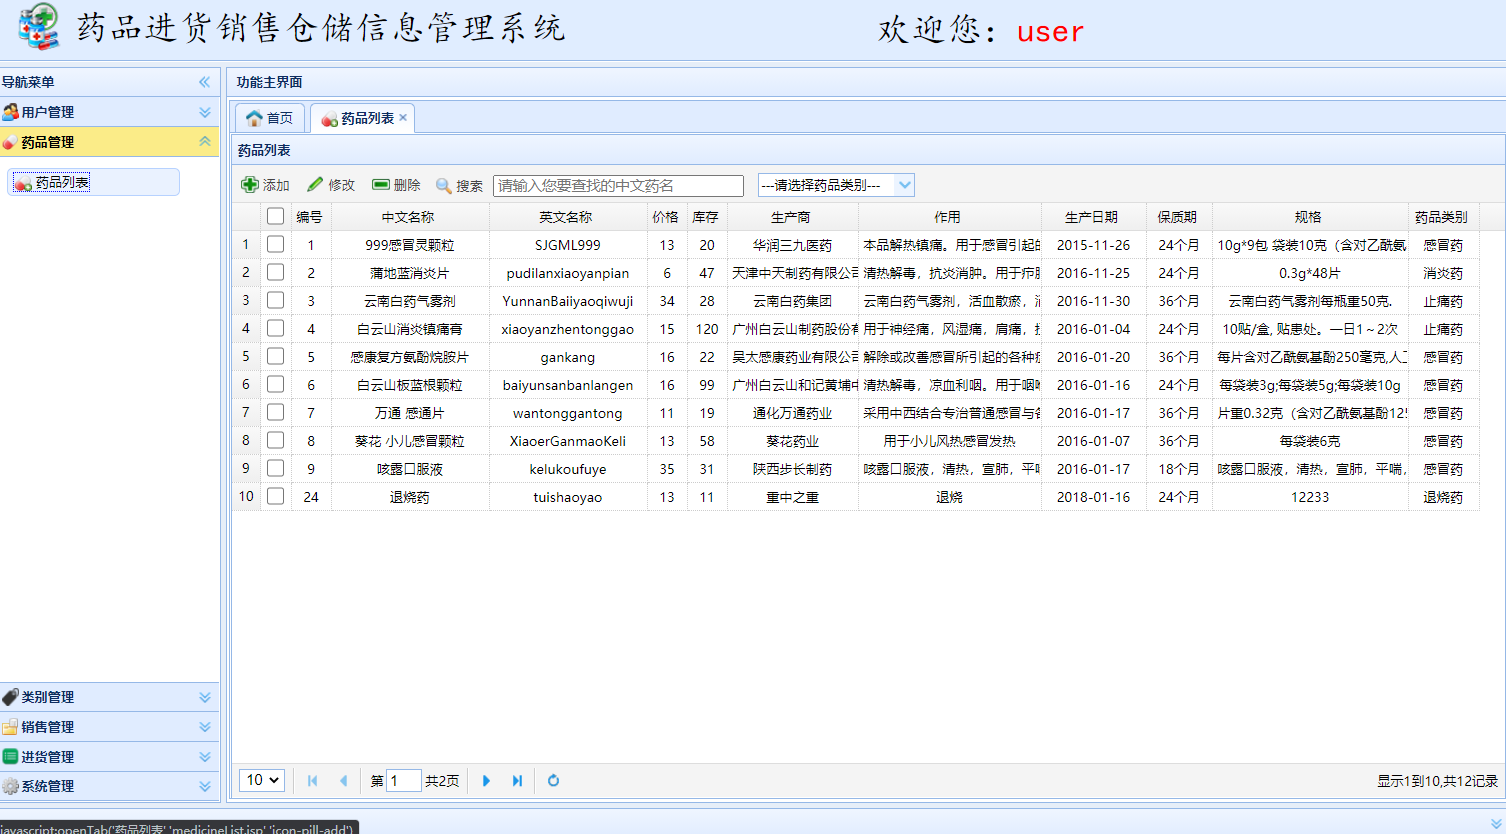Click inside the 中文药名 search input field
The image size is (1506, 834).
[617, 185]
